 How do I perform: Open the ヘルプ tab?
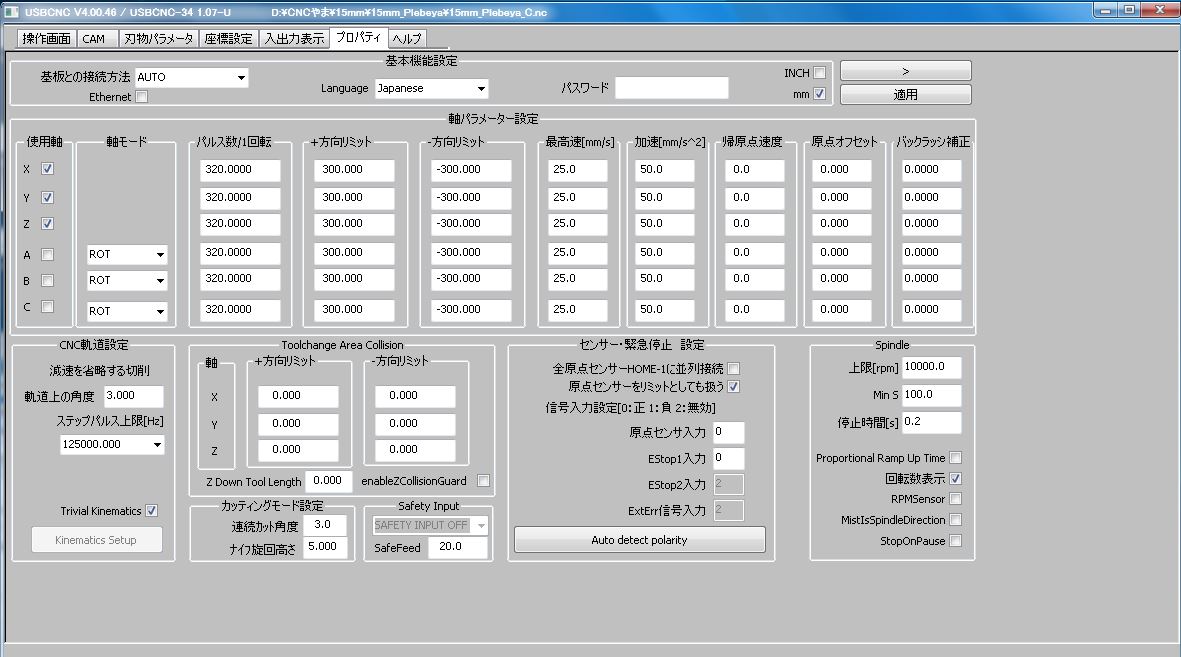pos(407,39)
